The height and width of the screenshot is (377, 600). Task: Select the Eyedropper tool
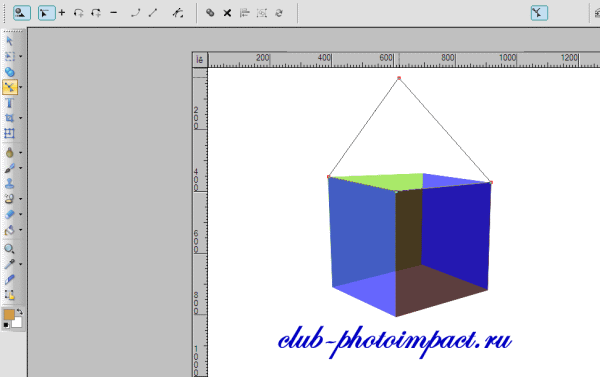tap(10, 264)
